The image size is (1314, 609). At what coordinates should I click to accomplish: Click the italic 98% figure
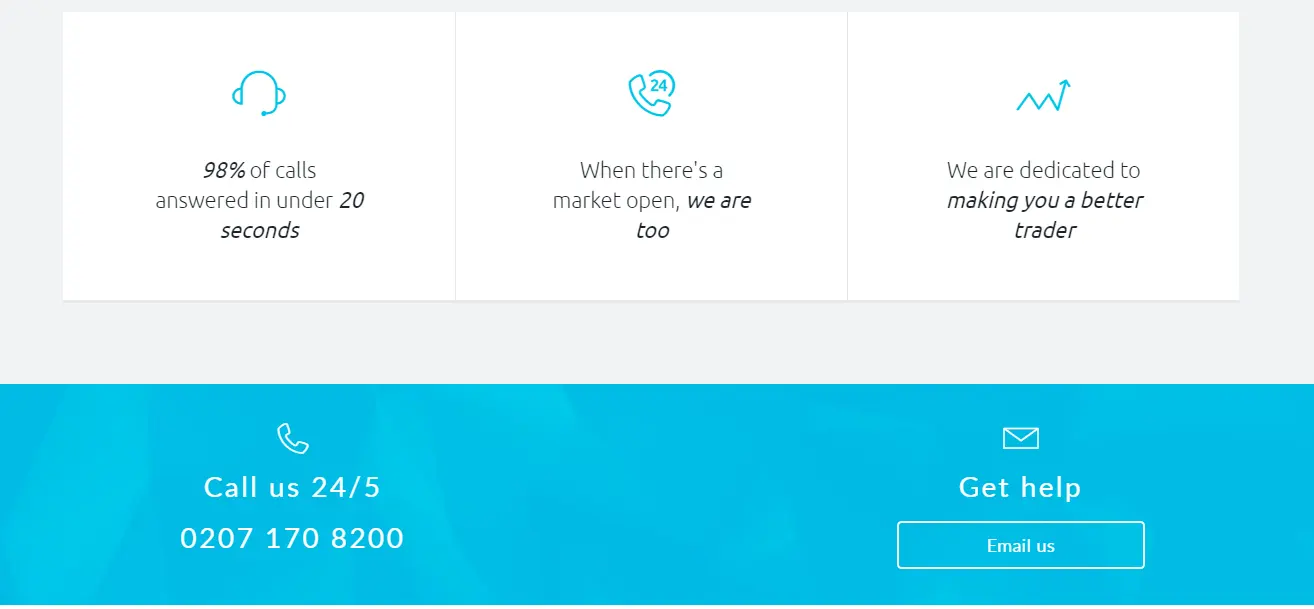(224, 170)
